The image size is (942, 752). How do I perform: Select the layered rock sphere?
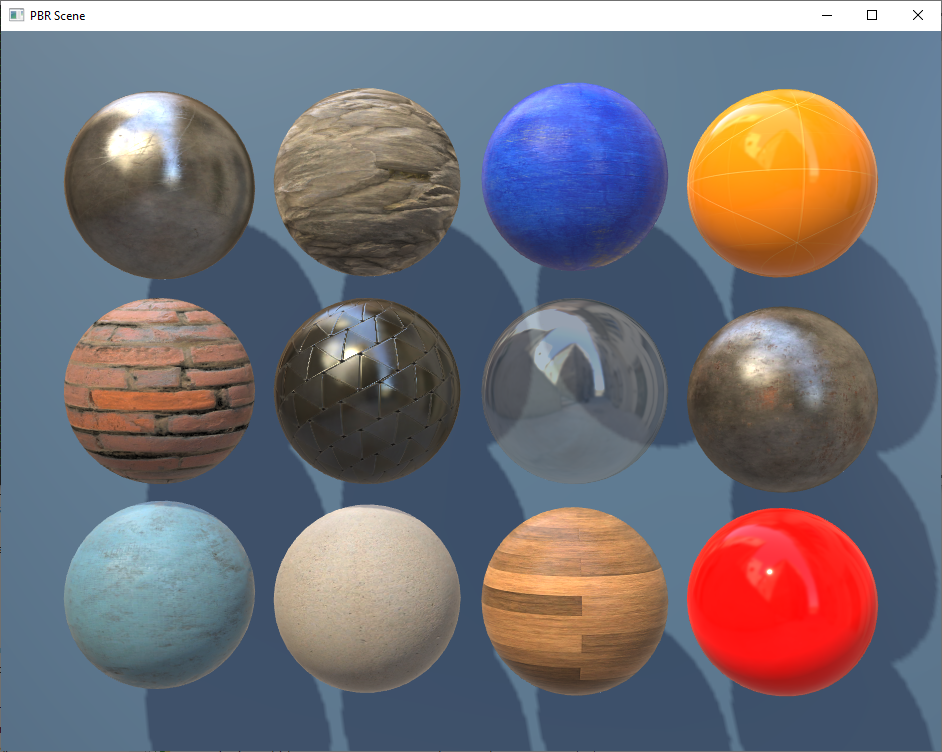(367, 182)
